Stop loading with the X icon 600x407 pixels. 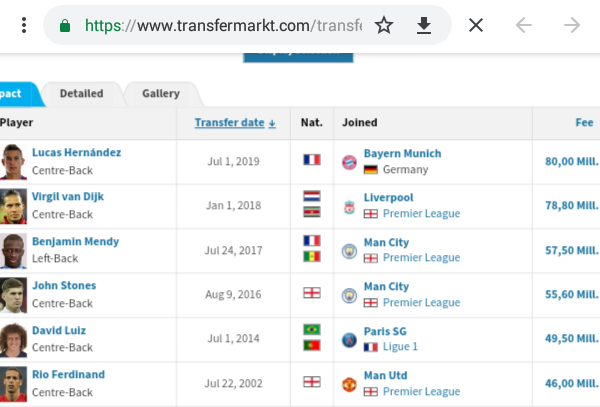[x=476, y=25]
